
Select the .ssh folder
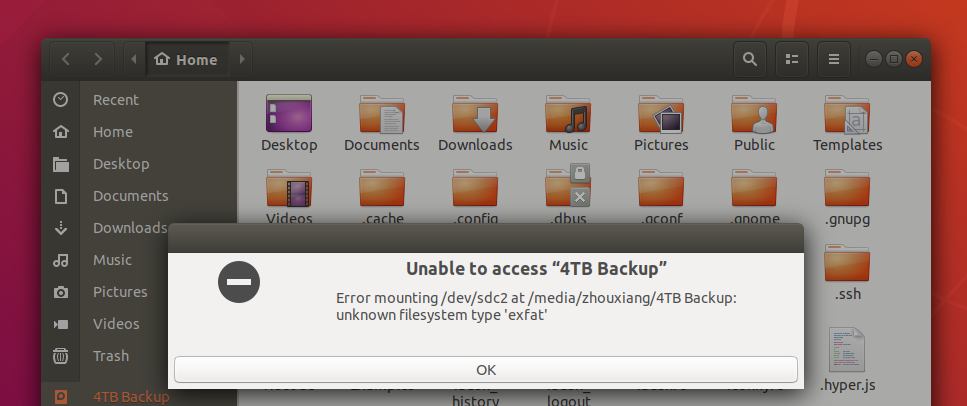847,273
